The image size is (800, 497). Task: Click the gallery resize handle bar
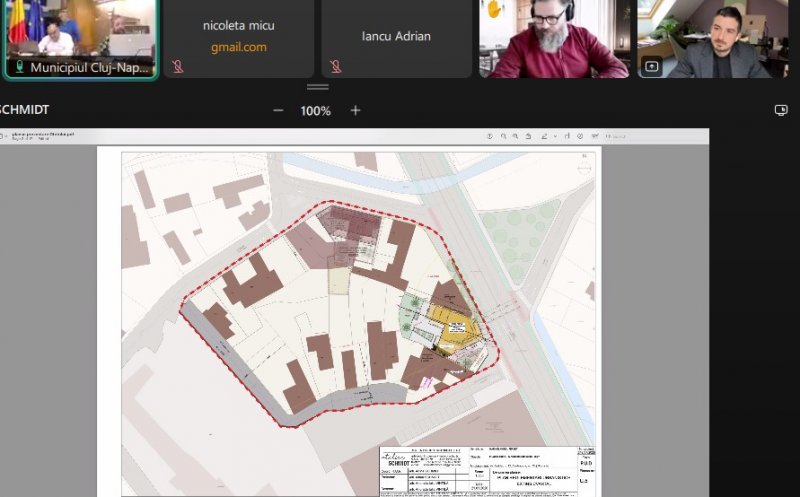click(x=318, y=87)
